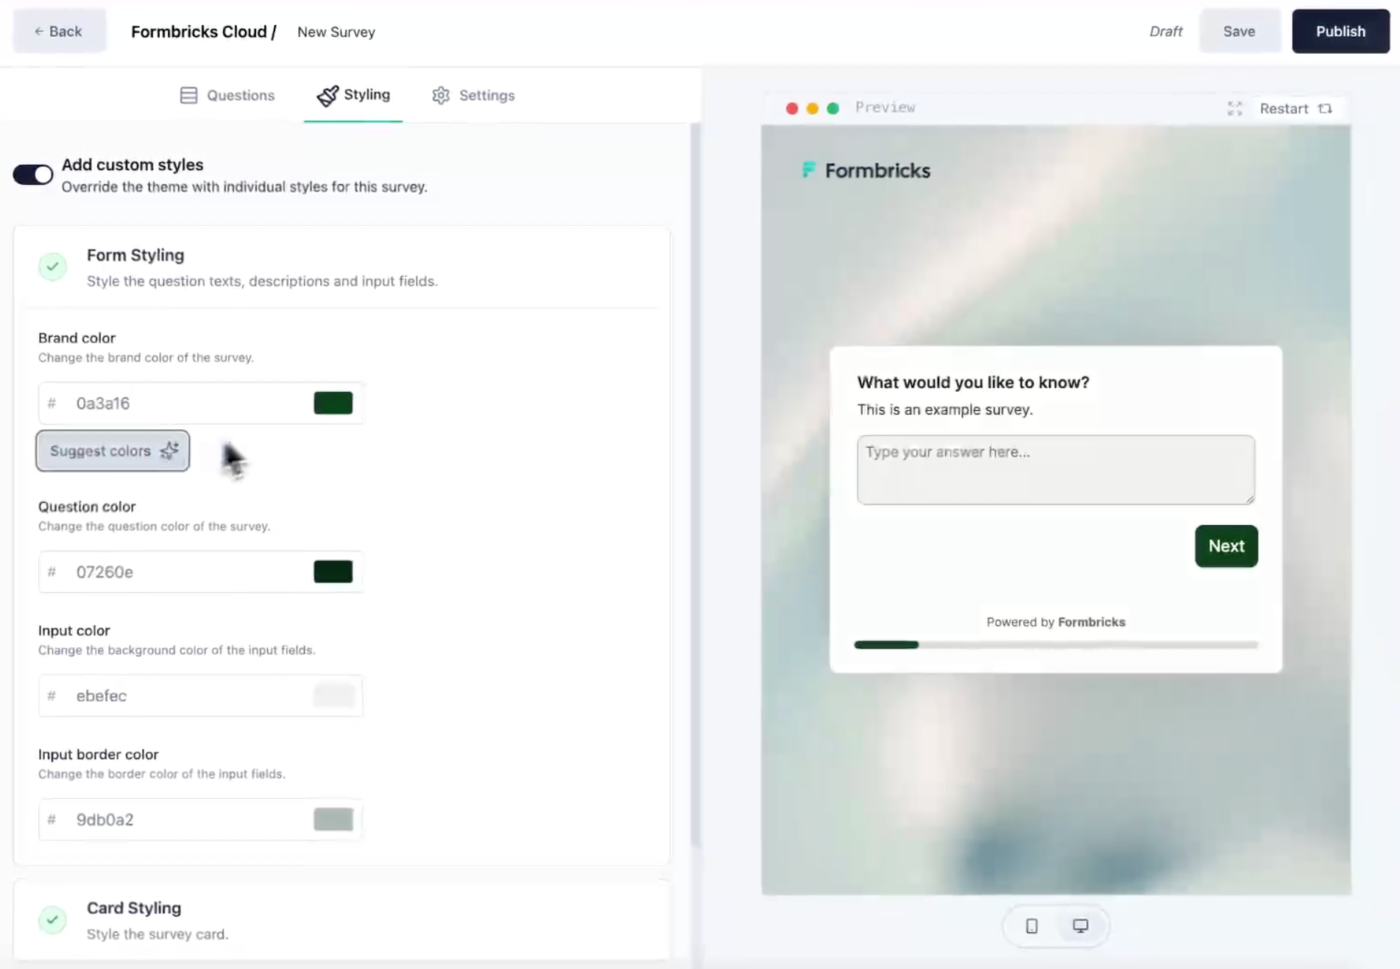The height and width of the screenshot is (969, 1400).
Task: Switch preview to mobile device view
Action: 1032,926
